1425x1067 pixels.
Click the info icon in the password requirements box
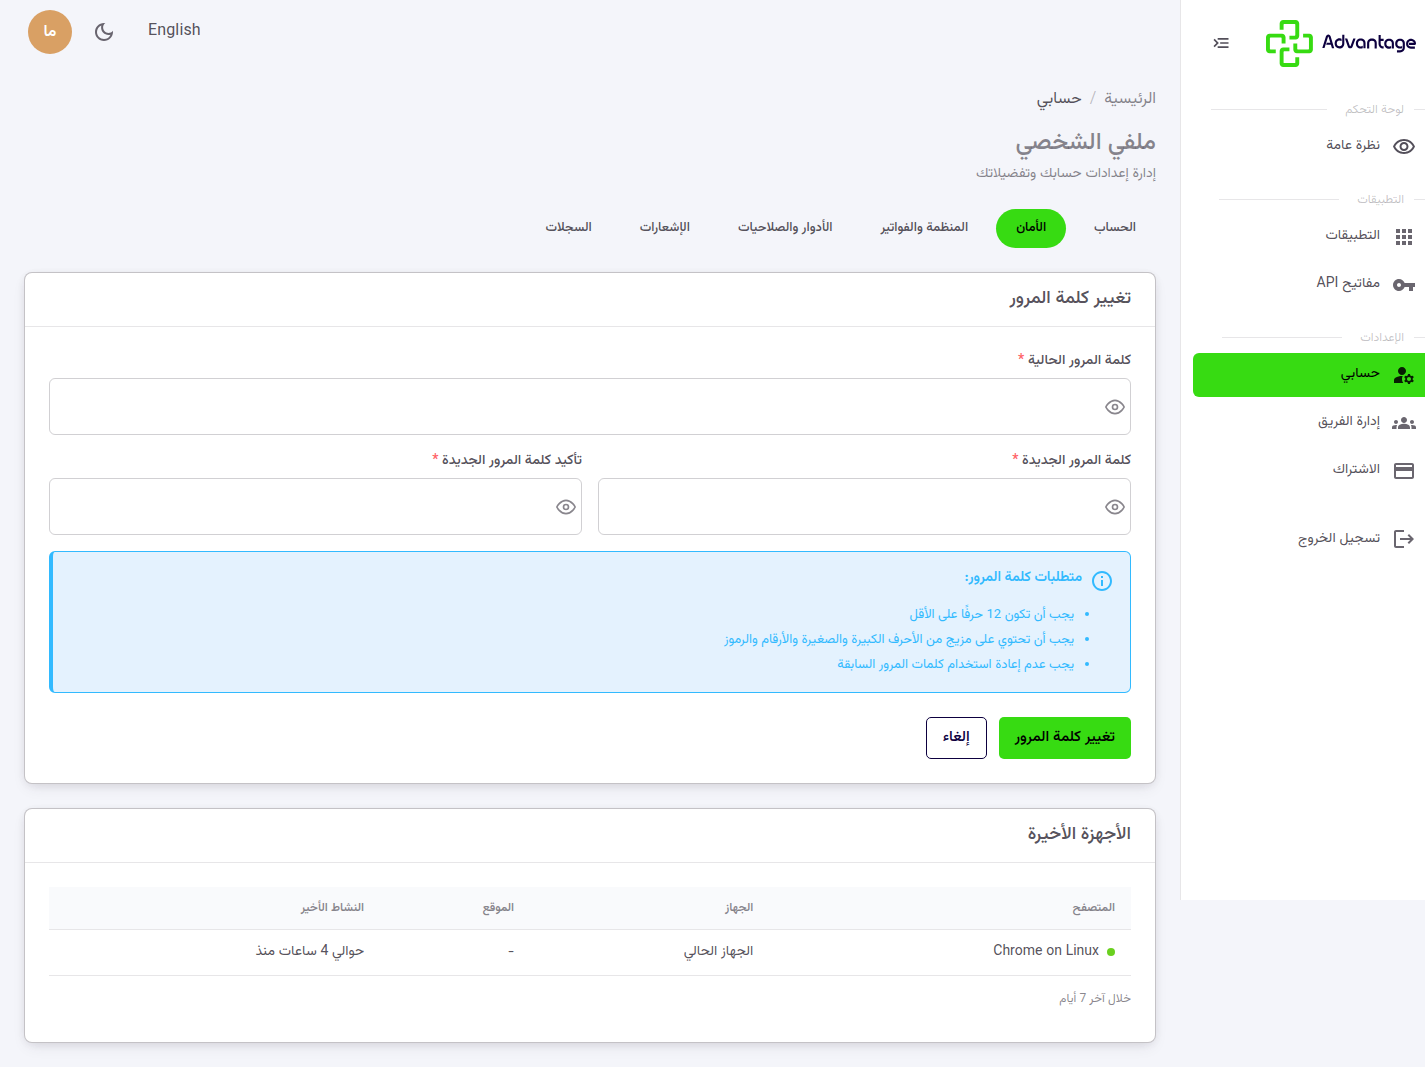point(1102,580)
